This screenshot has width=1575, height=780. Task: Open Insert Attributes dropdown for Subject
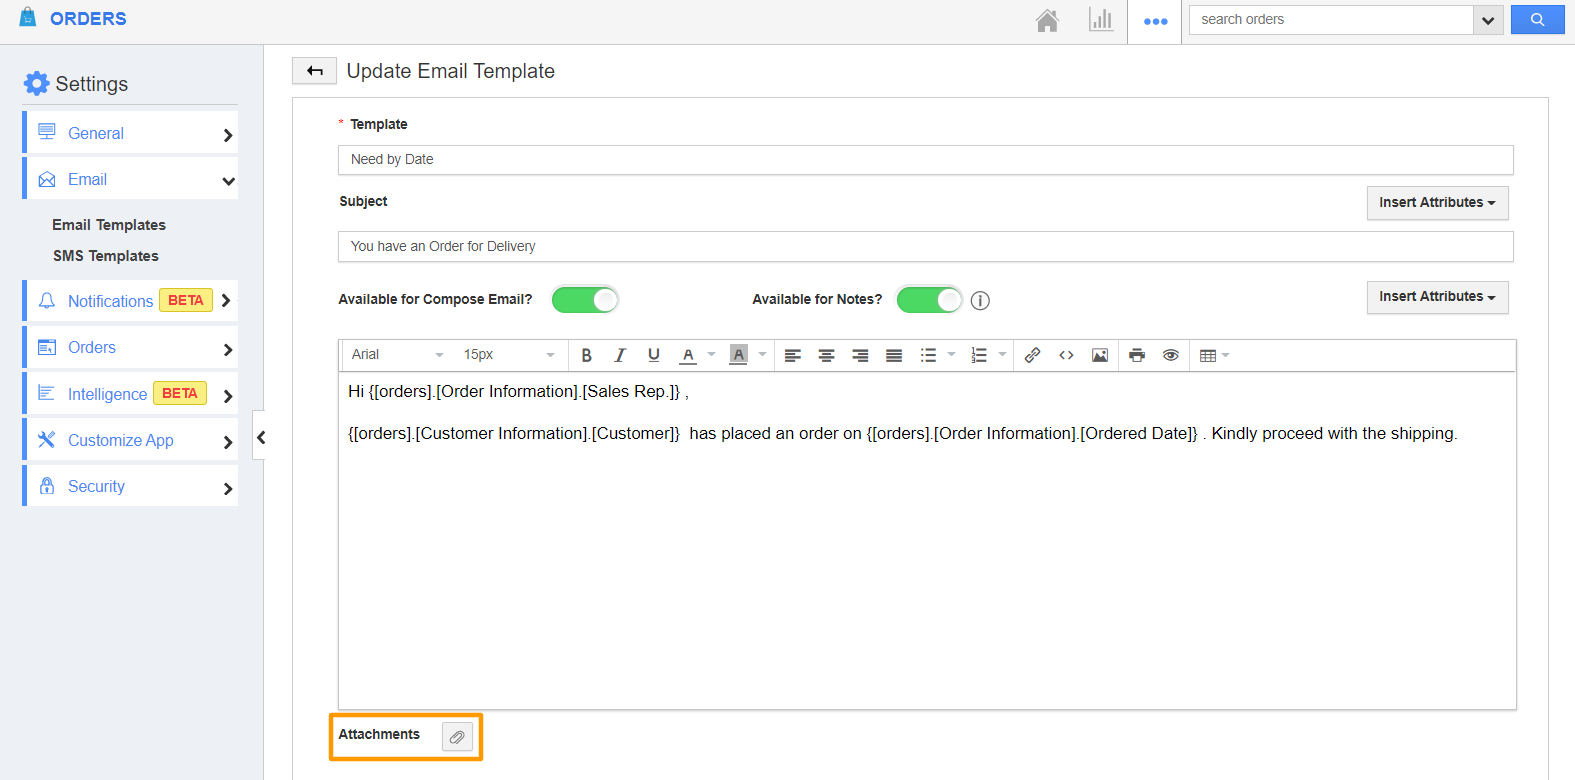coord(1437,202)
